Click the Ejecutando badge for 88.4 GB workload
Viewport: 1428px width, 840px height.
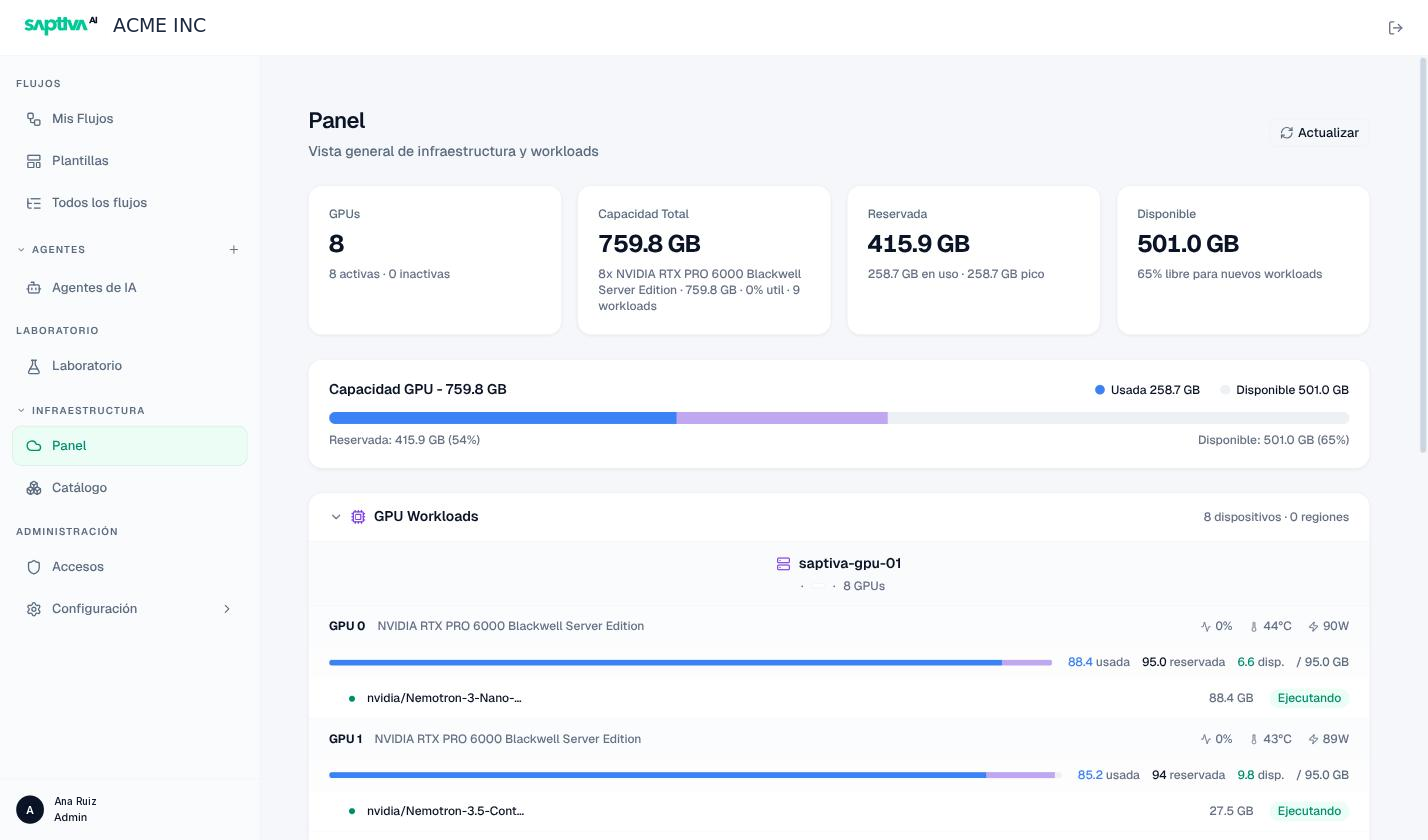(1309, 698)
